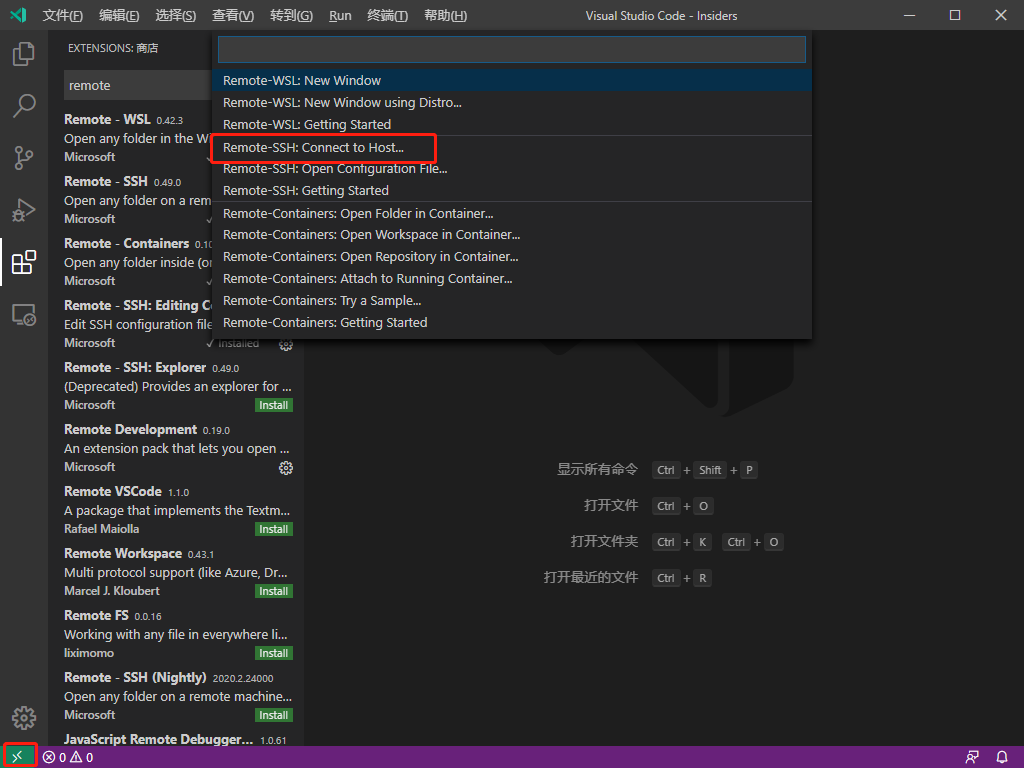Select 'Remote-WSL: Getting Started' command
The width and height of the screenshot is (1024, 768).
click(511, 125)
